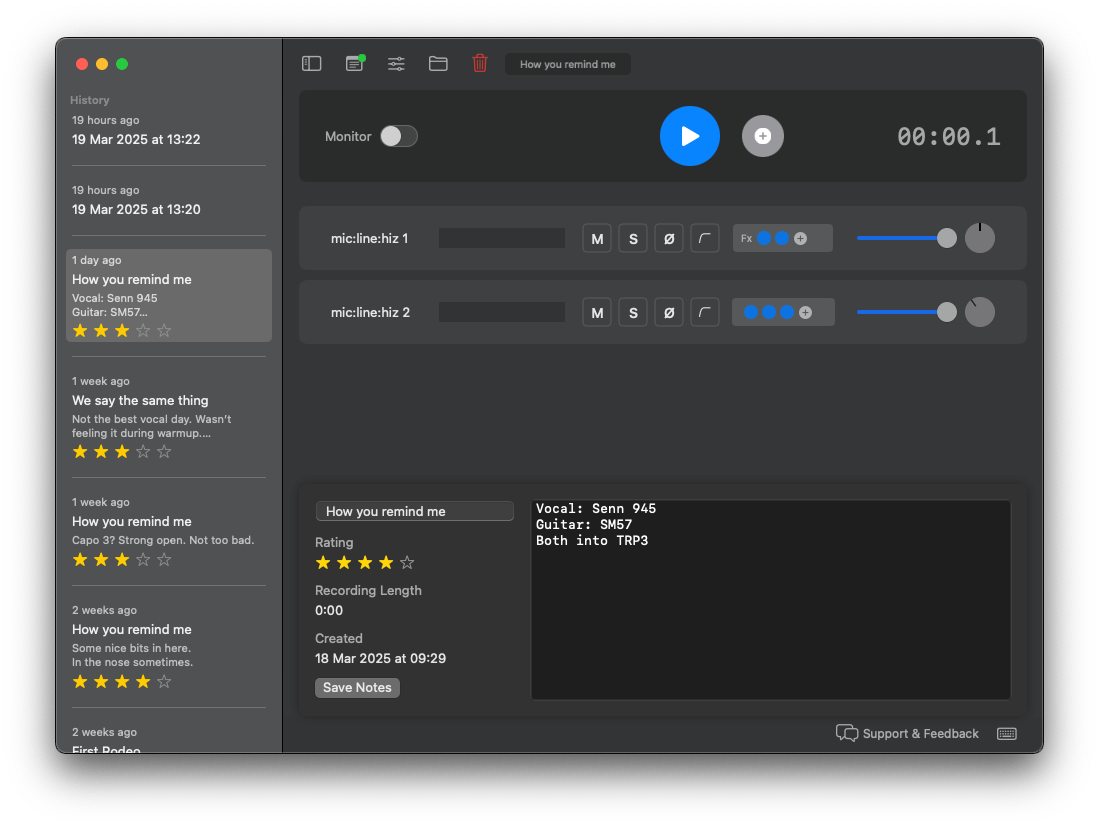
Task: Set Rating to three stars in details
Action: (x=365, y=562)
